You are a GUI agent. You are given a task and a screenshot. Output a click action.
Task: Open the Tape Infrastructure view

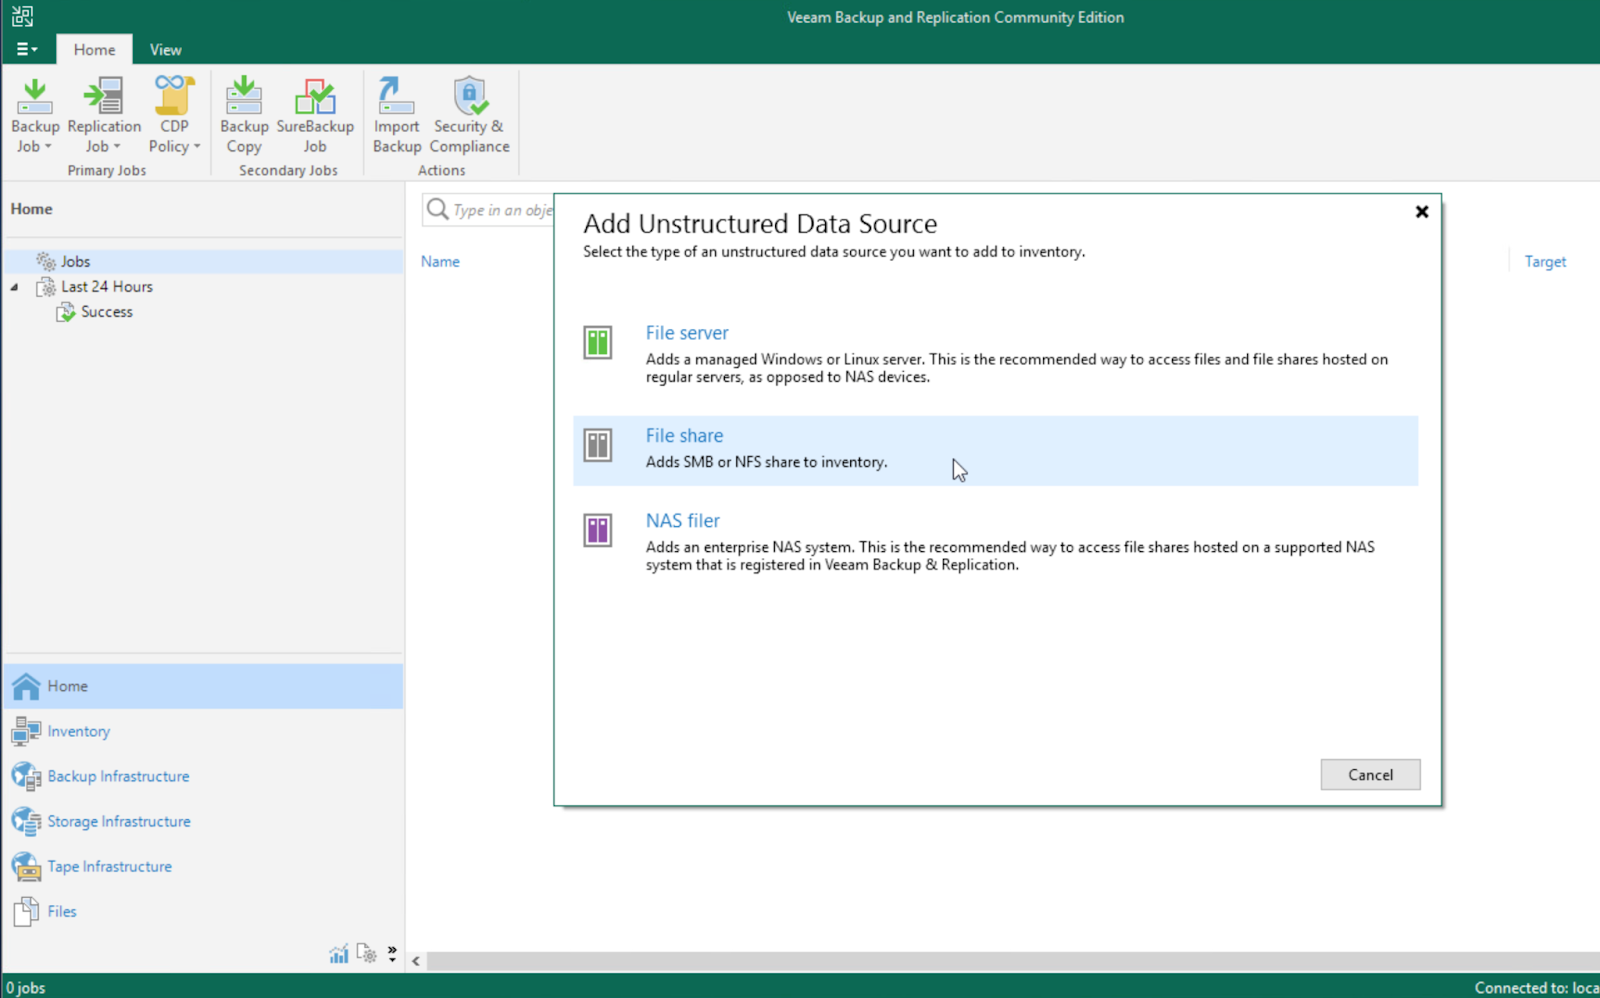click(x=204, y=866)
